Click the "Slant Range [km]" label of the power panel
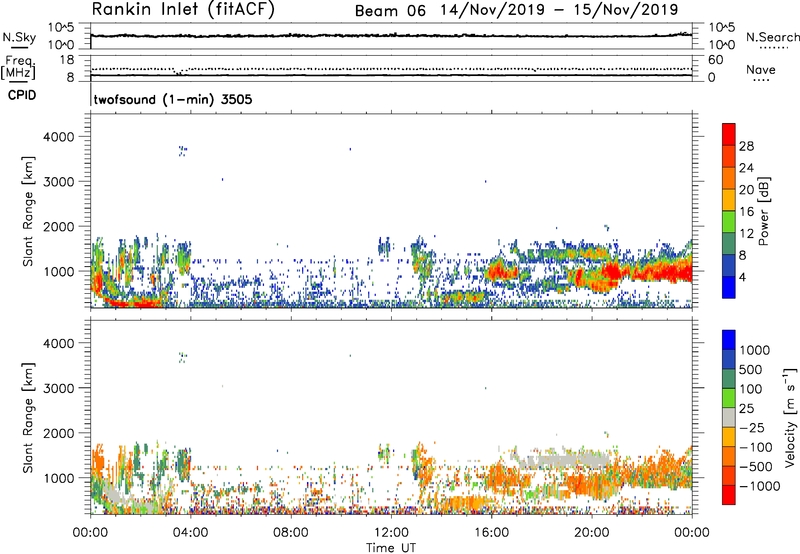The width and height of the screenshot is (800, 554). click(x=28, y=211)
